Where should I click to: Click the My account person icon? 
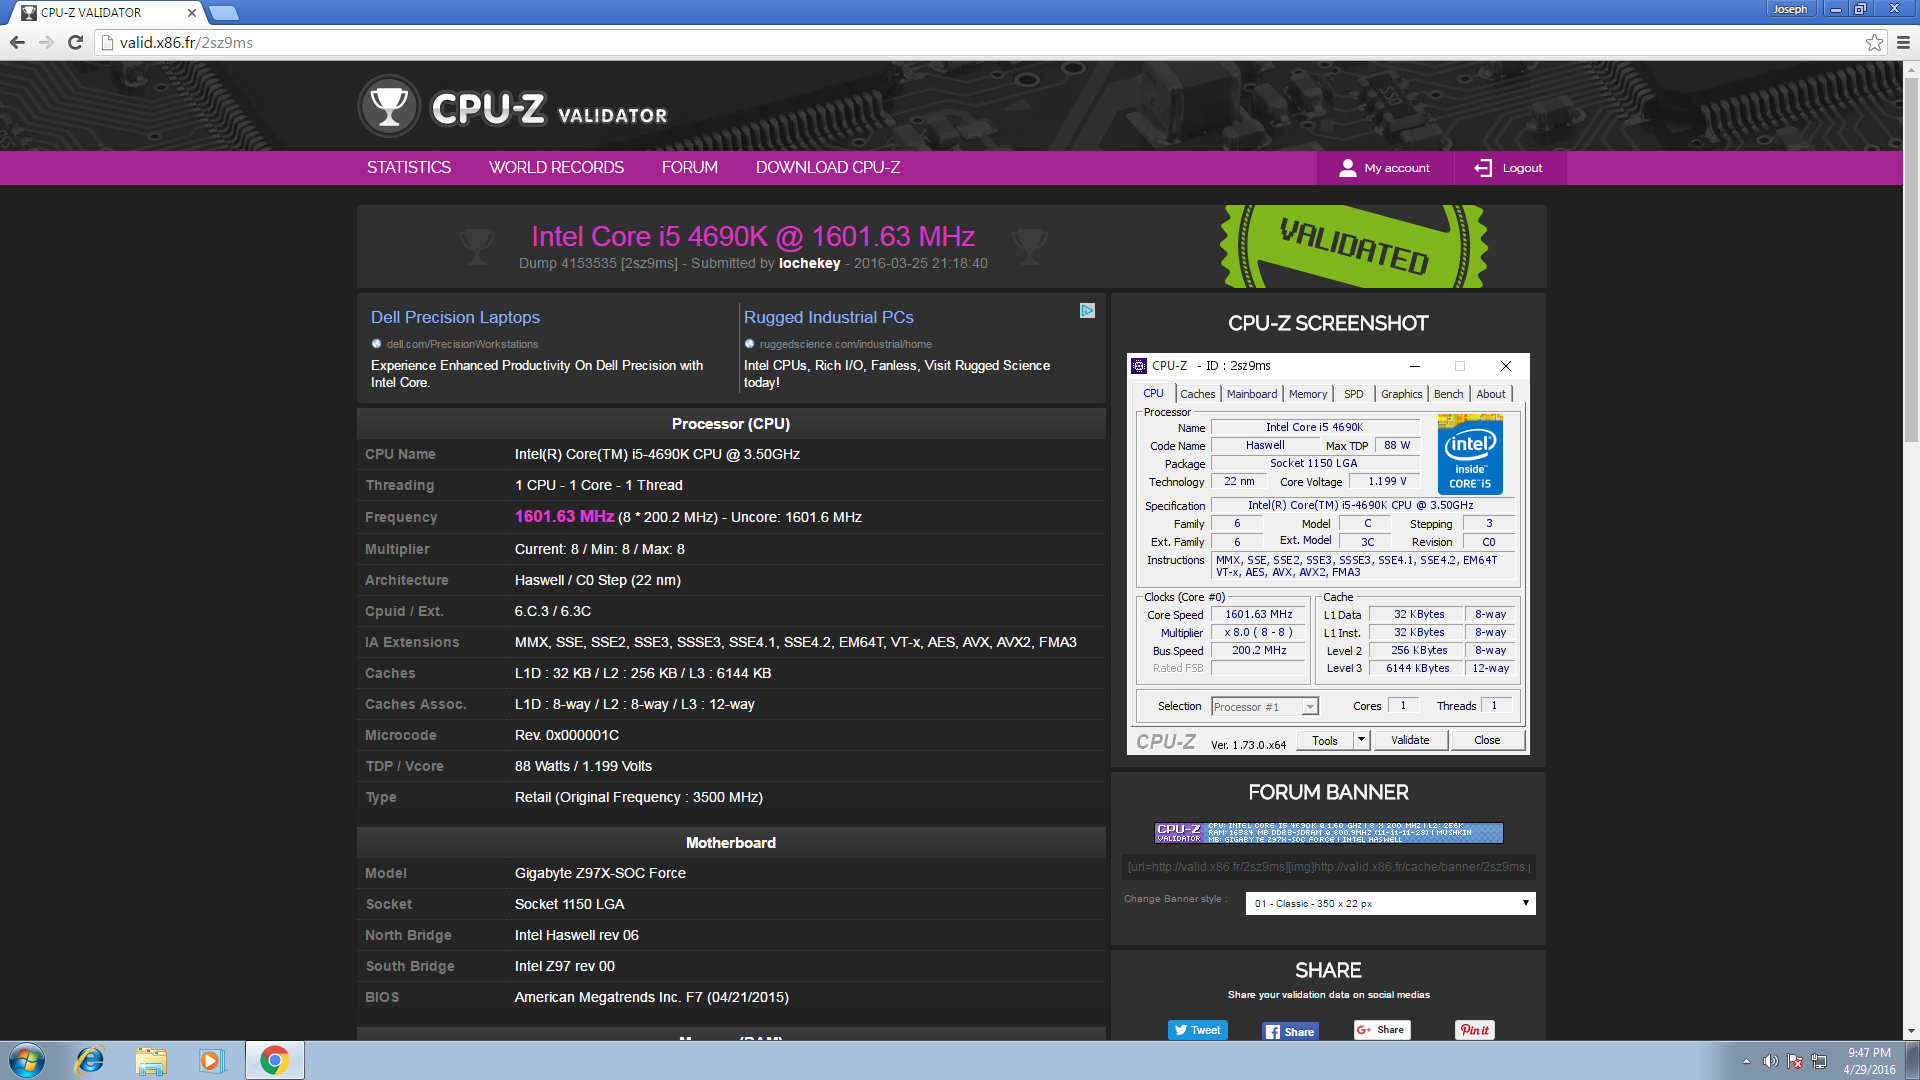(1347, 168)
